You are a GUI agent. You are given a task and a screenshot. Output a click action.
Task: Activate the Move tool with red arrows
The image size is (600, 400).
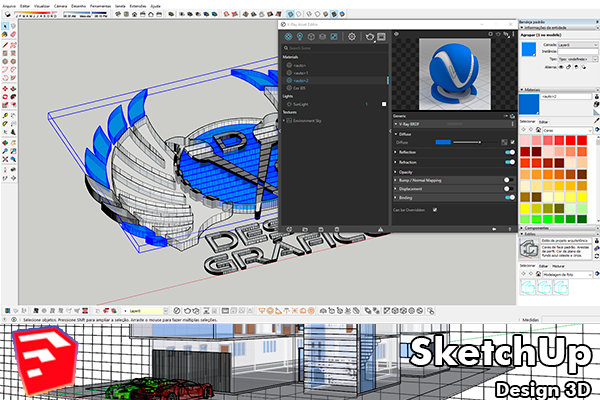5,88
